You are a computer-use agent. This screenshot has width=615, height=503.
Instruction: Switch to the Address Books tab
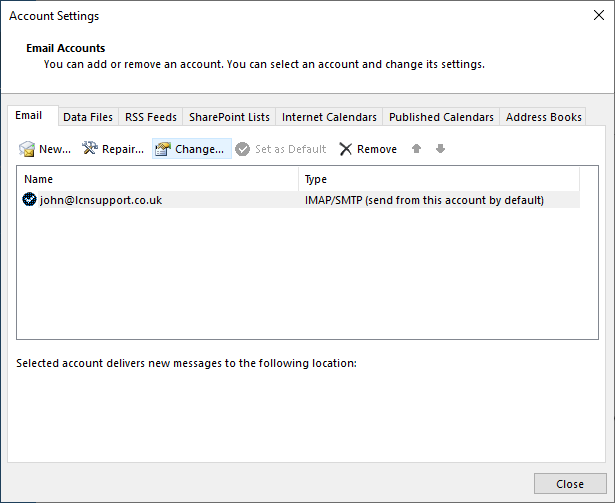coord(543,117)
